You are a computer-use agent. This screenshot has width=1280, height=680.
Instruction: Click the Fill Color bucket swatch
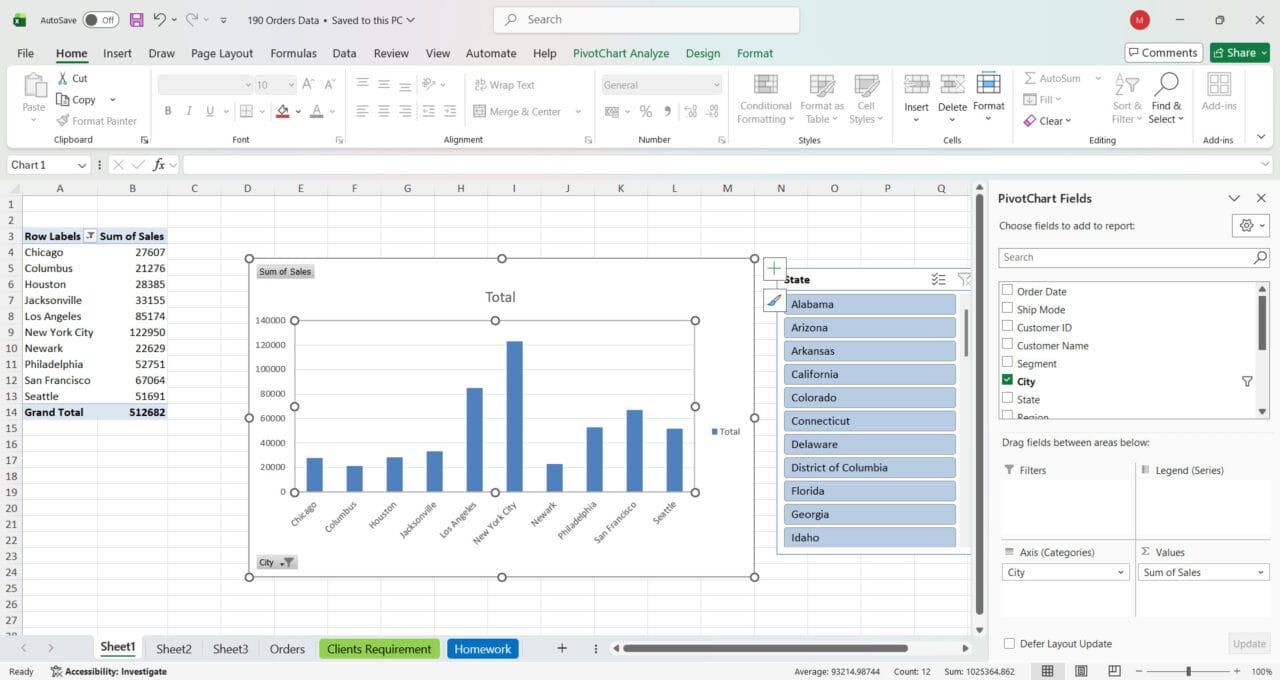(283, 111)
